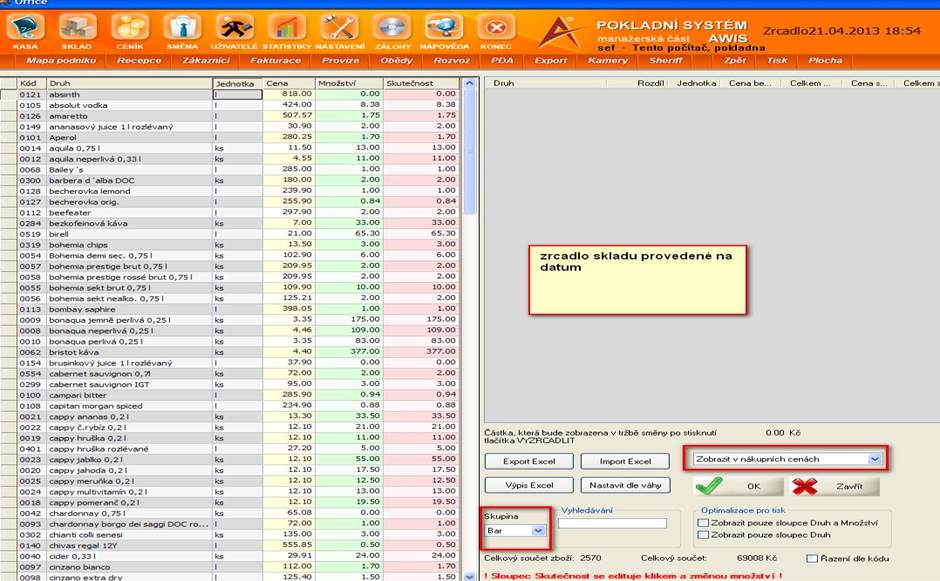Click the red cross Zavřít icon

pos(805,486)
